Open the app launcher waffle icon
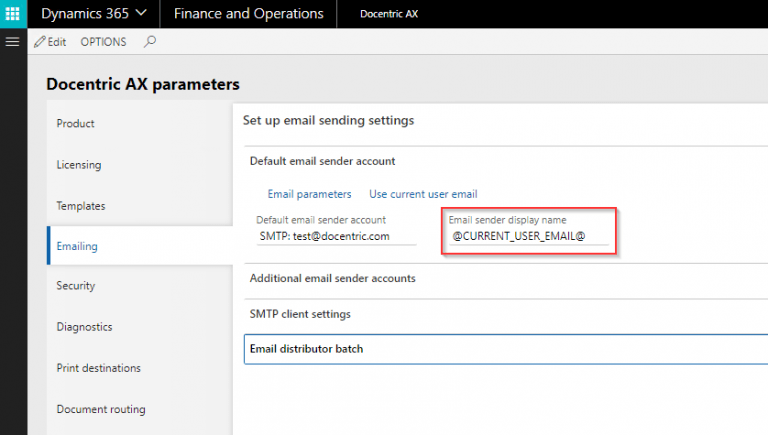Image resolution: width=768 pixels, height=435 pixels. [x=13, y=14]
